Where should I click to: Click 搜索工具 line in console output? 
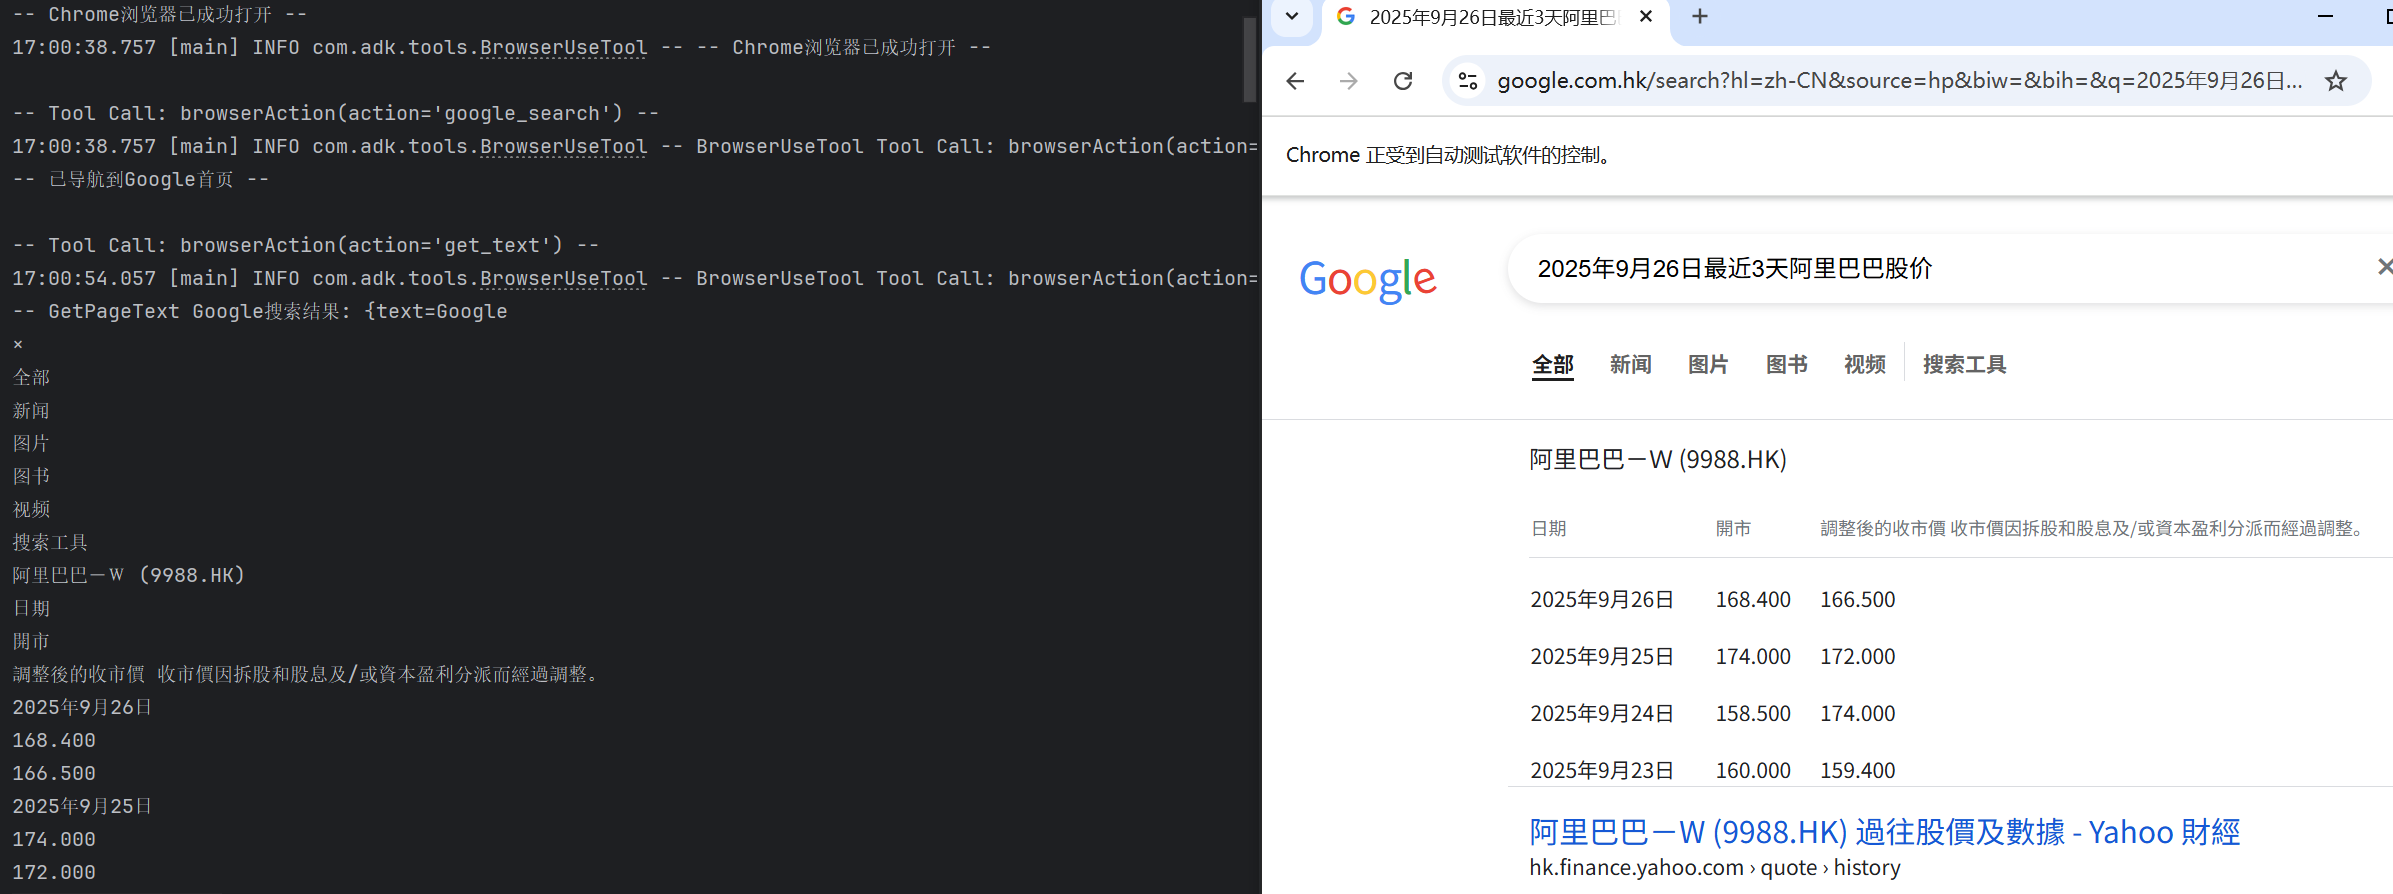point(50,542)
